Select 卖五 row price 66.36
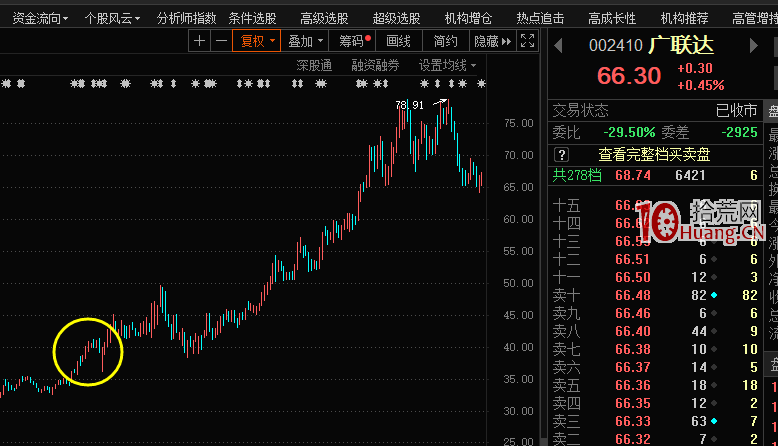The image size is (778, 446). point(633,385)
